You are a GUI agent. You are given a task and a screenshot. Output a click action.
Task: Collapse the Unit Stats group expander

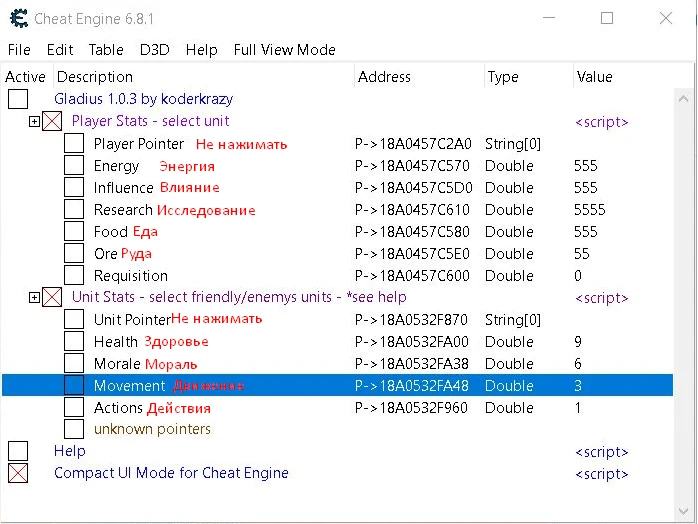(x=34, y=298)
